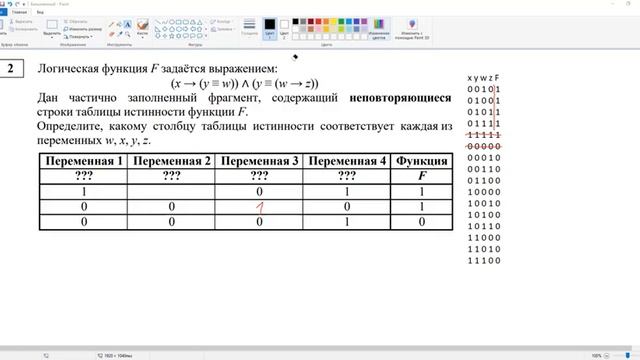Click the Crop image button
Viewport: 640px width, 360px height.
[76, 22]
